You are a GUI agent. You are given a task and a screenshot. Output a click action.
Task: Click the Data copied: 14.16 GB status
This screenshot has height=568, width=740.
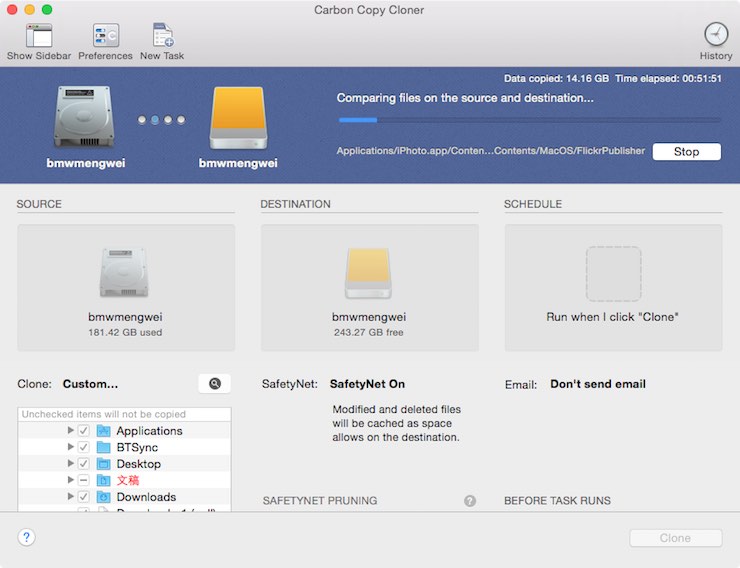[x=556, y=78]
